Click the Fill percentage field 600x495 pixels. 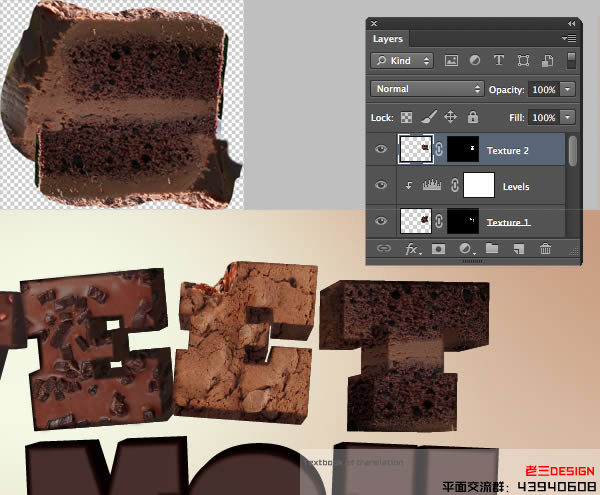pos(543,117)
